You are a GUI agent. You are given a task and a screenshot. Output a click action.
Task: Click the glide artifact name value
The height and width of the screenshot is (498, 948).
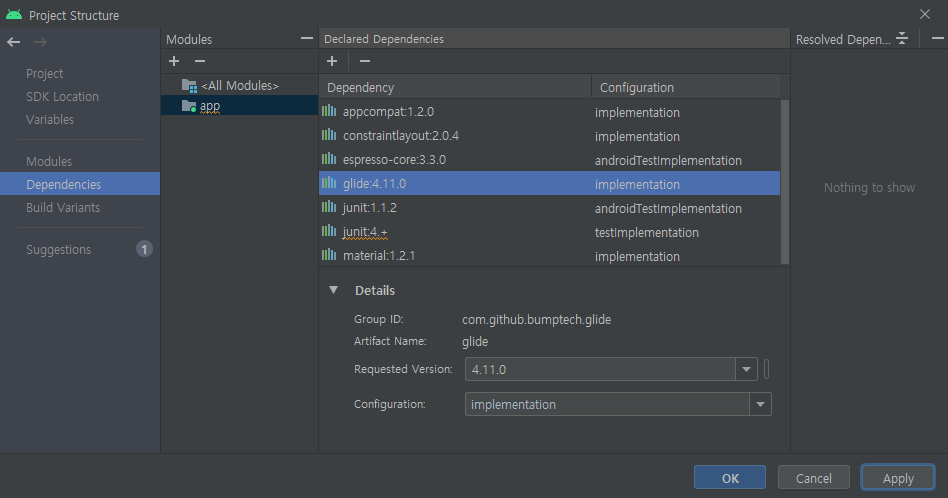coord(475,341)
